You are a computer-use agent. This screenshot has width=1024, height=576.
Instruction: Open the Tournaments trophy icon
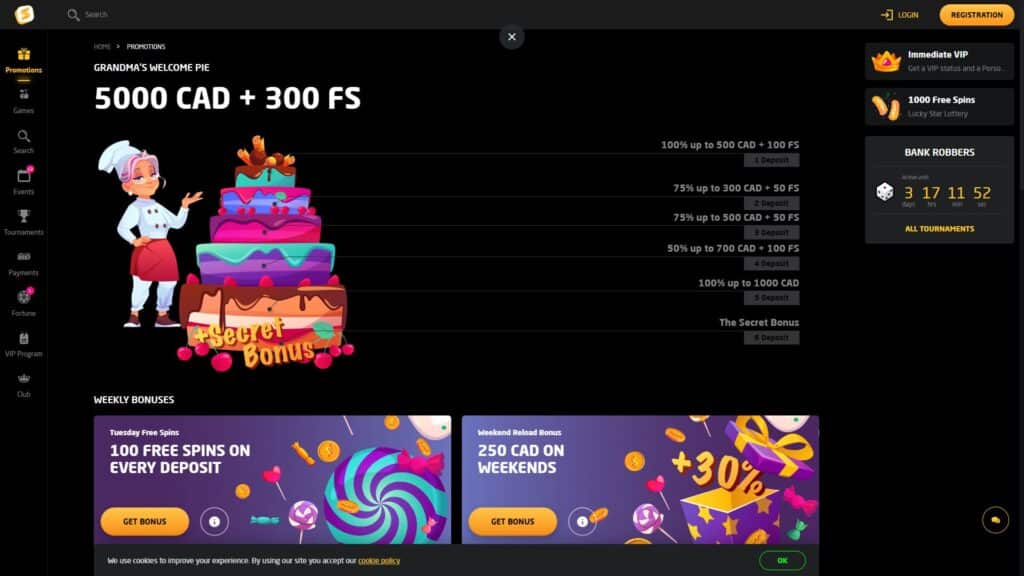pos(24,216)
